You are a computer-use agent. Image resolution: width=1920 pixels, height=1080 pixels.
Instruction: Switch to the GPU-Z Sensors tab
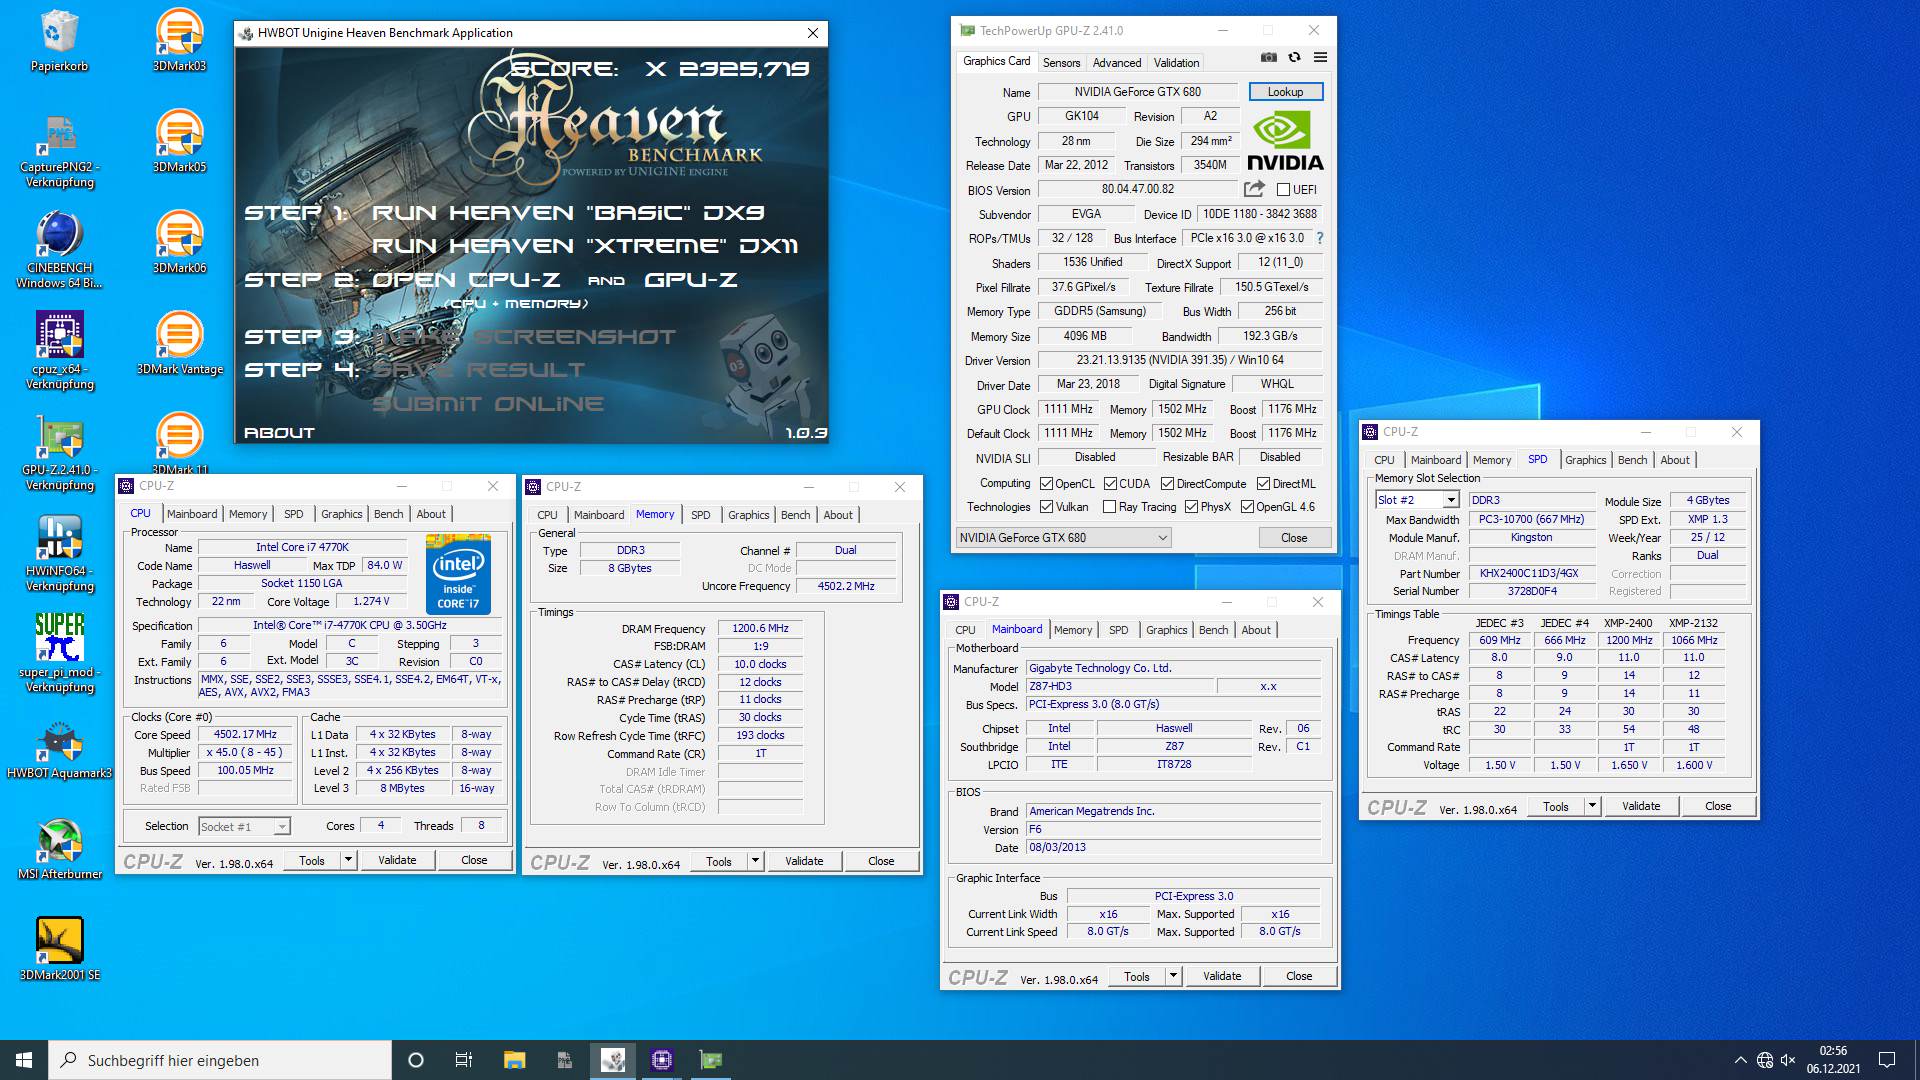(1061, 63)
